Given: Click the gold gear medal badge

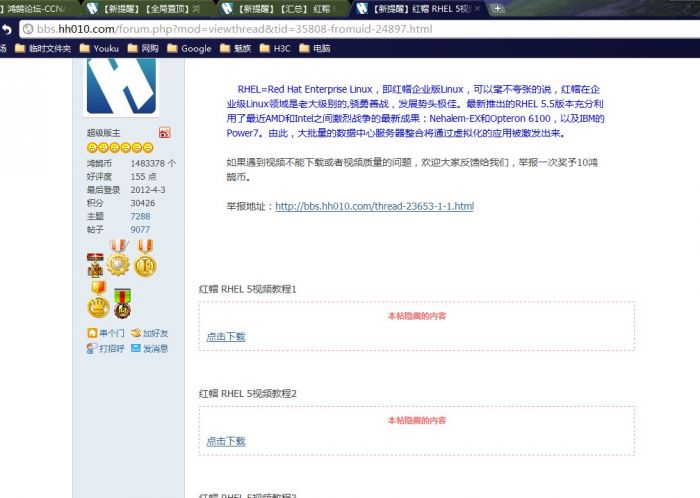Looking at the screenshot, I should (x=118, y=258).
